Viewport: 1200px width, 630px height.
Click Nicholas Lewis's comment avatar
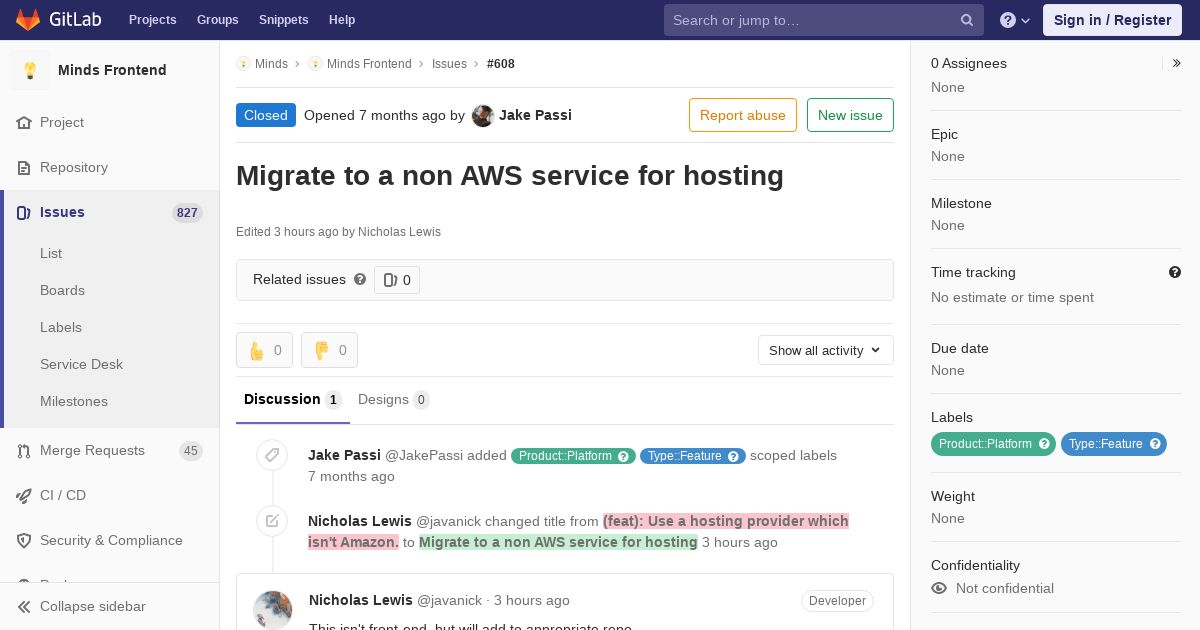coord(272,610)
